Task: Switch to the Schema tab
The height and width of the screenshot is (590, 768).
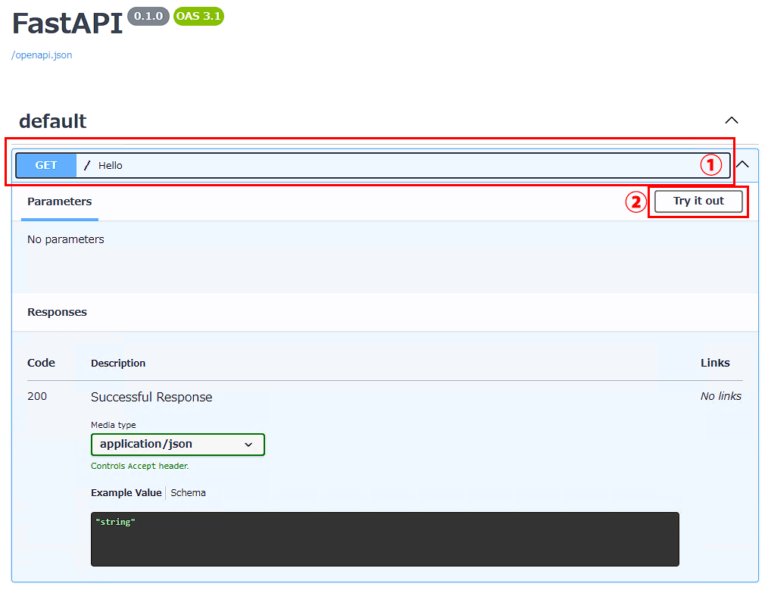Action: pyautogui.click(x=188, y=493)
